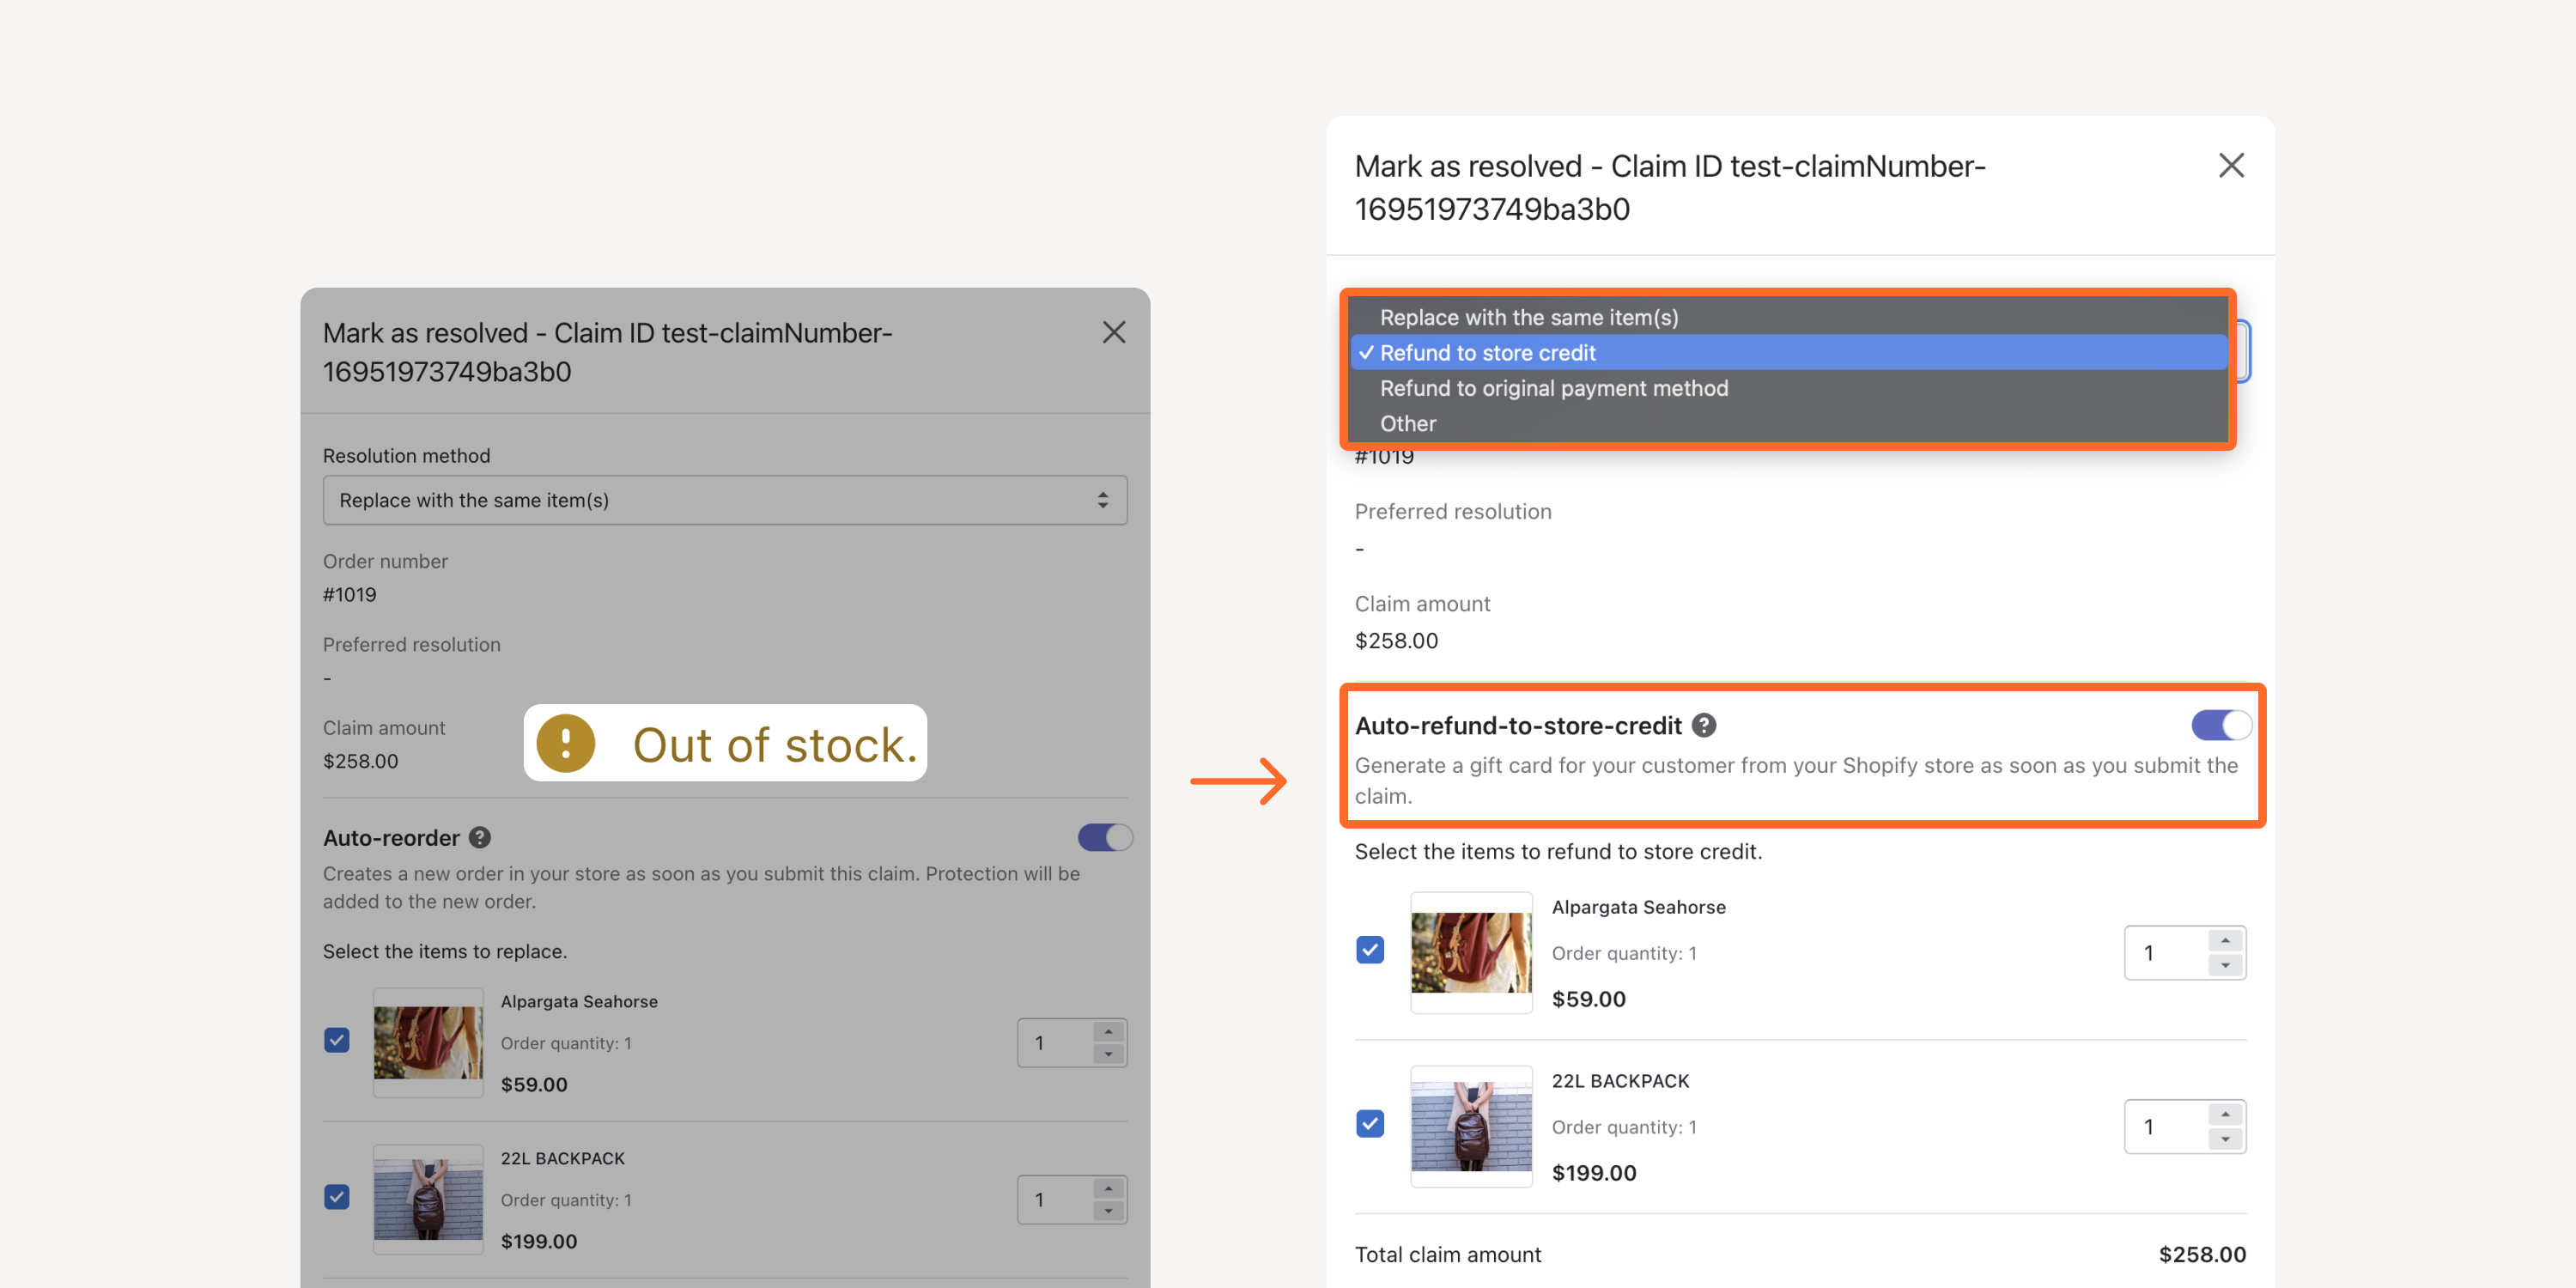Click $199.00 price in right dialog
The image size is (2576, 1288).
(1594, 1172)
